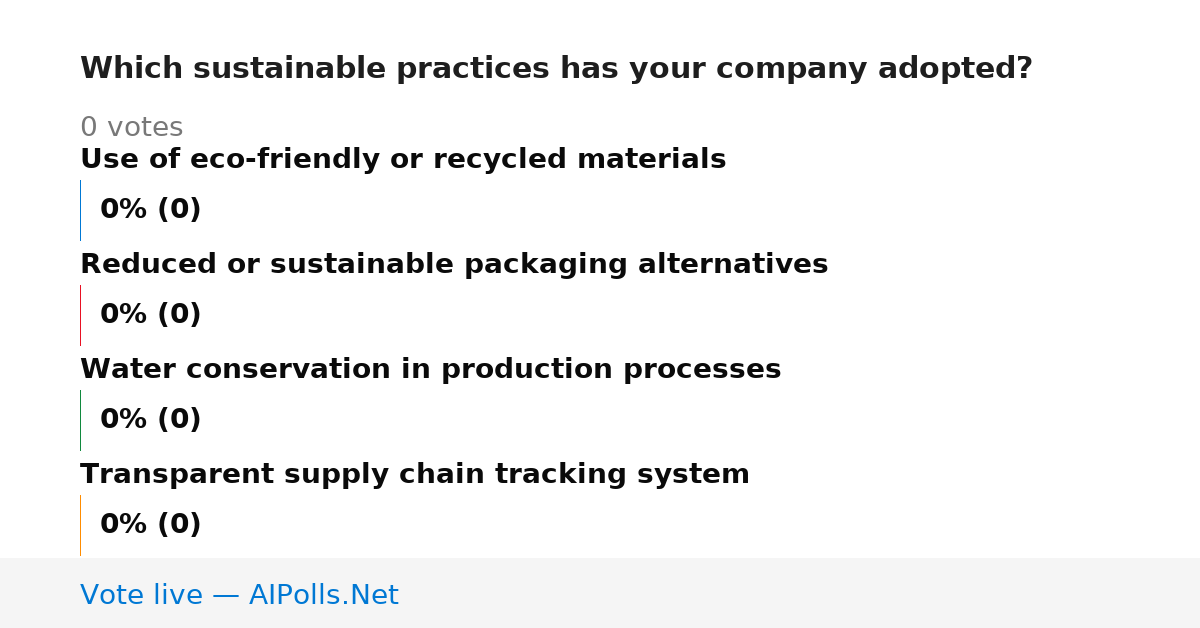Click the blue result bar for eco-friendly materials
This screenshot has width=1200, height=628.
coord(80,210)
